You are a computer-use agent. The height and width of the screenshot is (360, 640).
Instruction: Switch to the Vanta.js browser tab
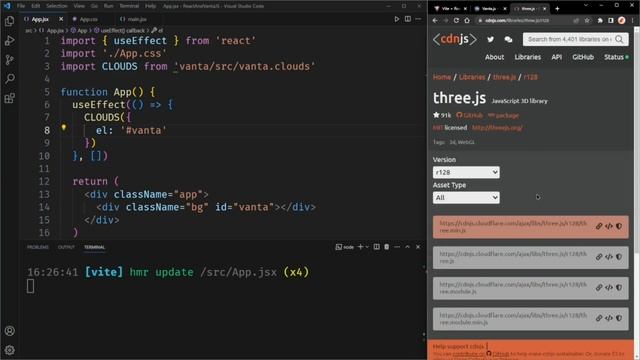[x=489, y=9]
